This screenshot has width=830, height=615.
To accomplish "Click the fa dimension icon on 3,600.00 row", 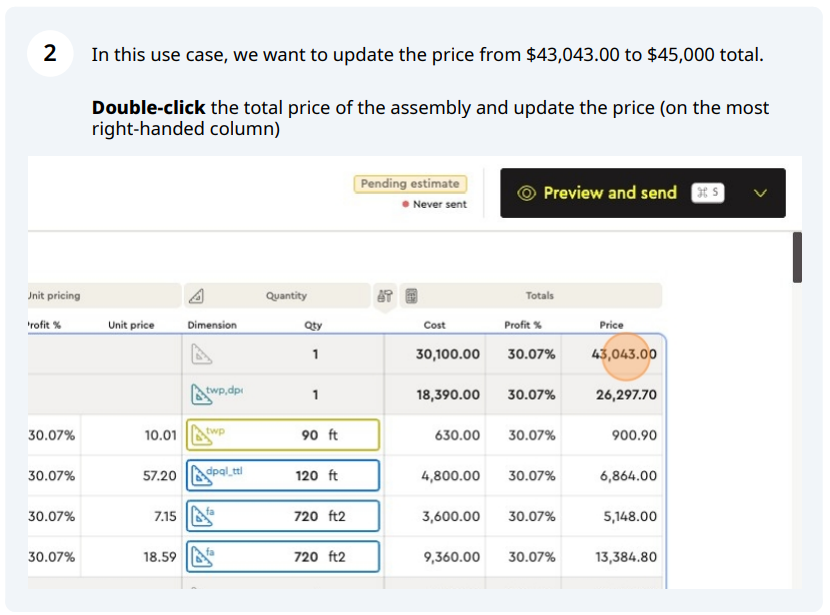I will [201, 517].
